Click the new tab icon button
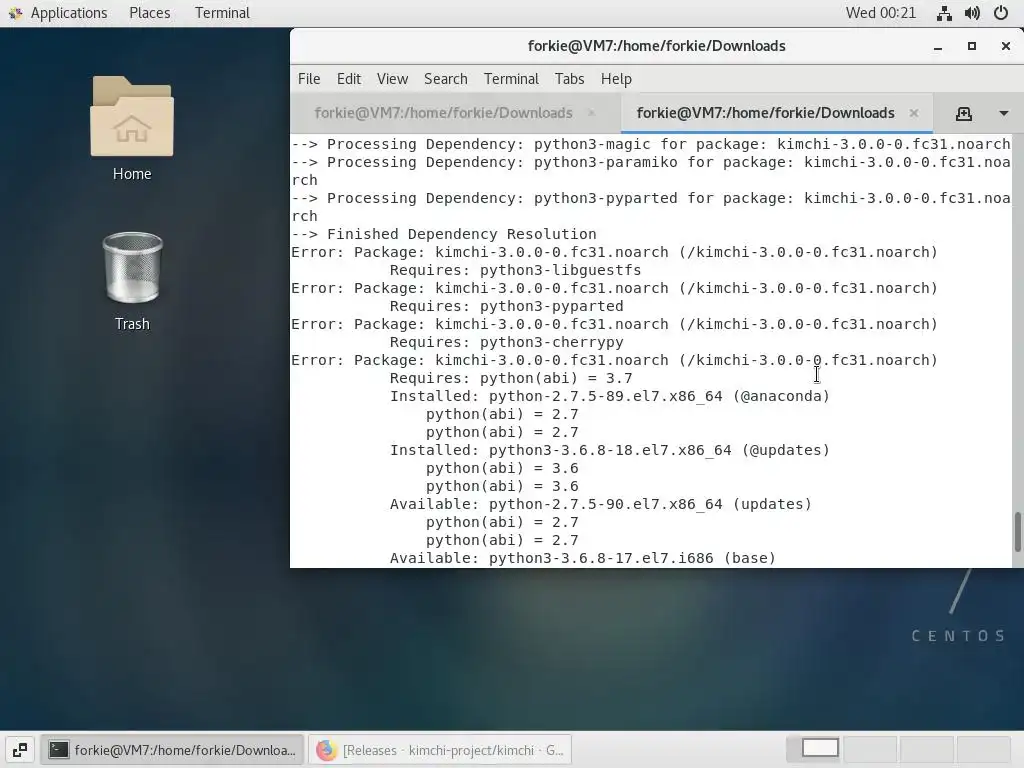This screenshot has width=1024, height=768. pos(964,114)
